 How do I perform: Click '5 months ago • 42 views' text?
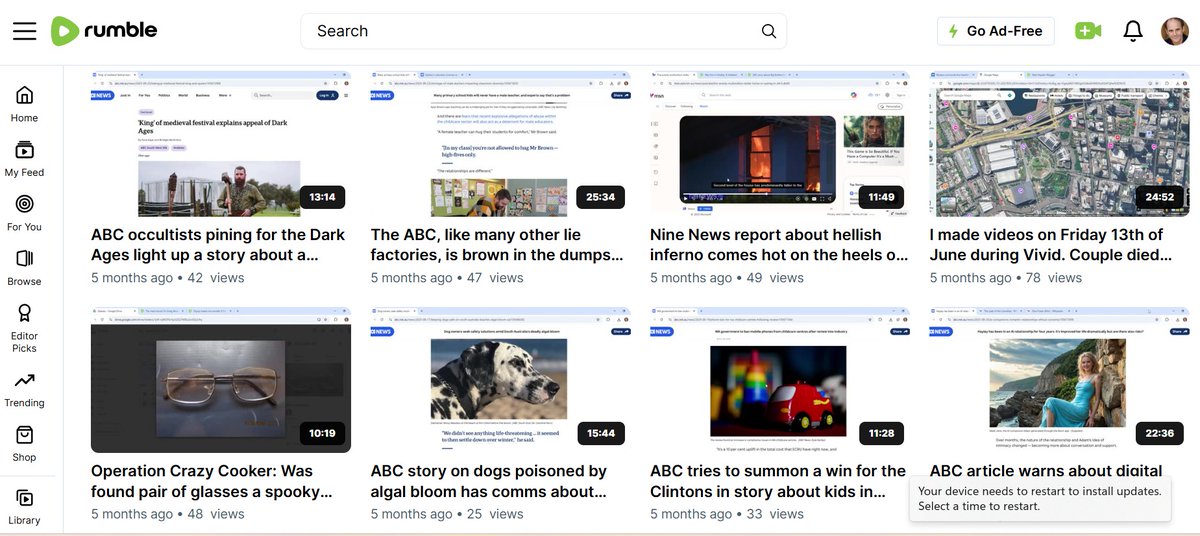167,278
